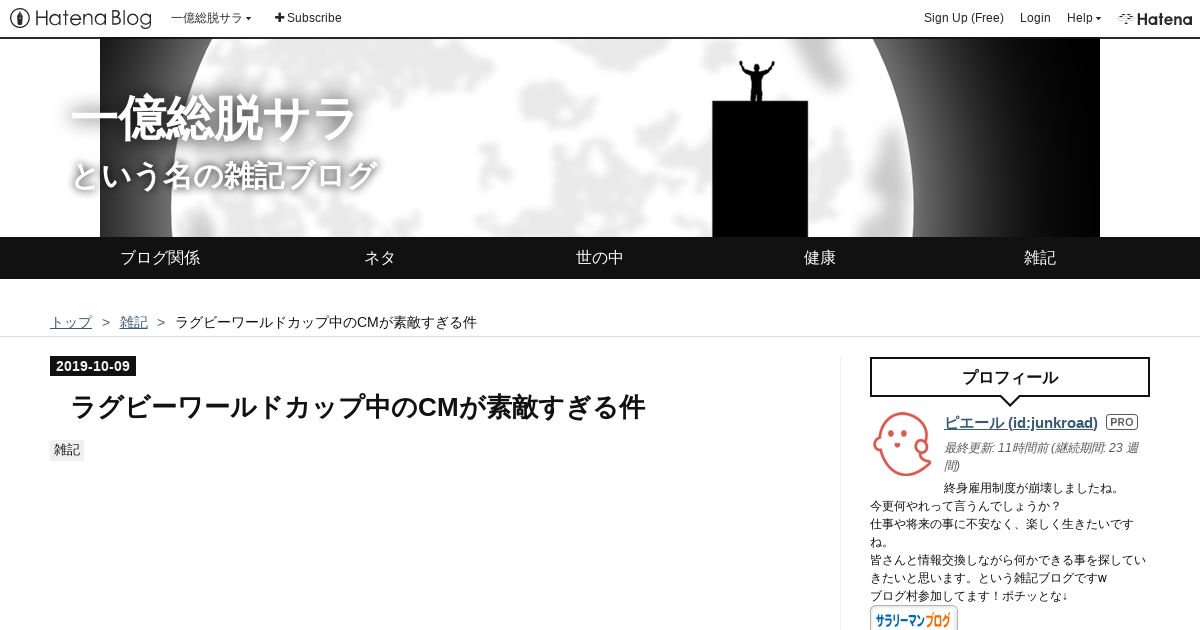The height and width of the screenshot is (630, 1200).
Task: Open the サラリーマンブログ banner
Action: point(914,618)
